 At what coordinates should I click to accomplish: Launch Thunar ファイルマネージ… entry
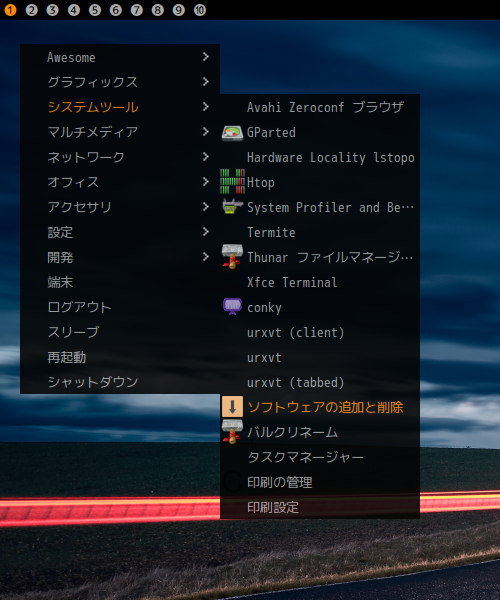coord(320,257)
